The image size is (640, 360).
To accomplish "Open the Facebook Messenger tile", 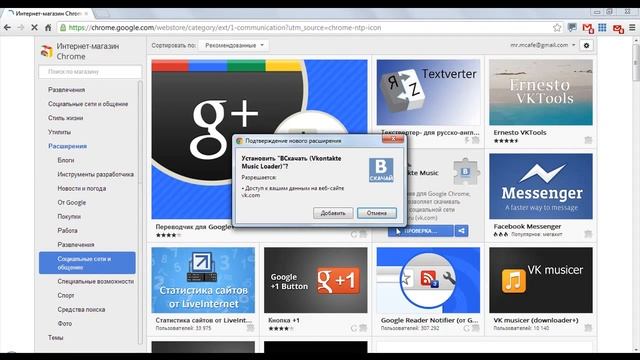I will [x=541, y=187].
